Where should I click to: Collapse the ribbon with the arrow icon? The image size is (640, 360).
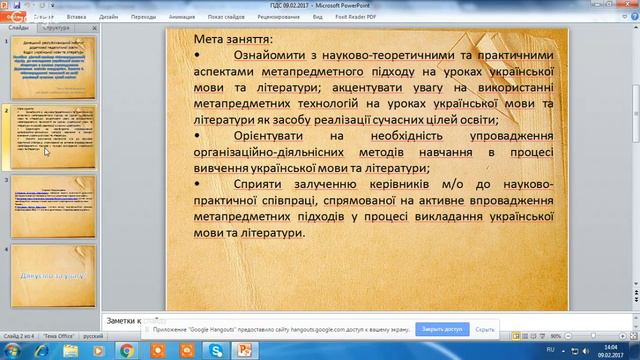[625, 17]
